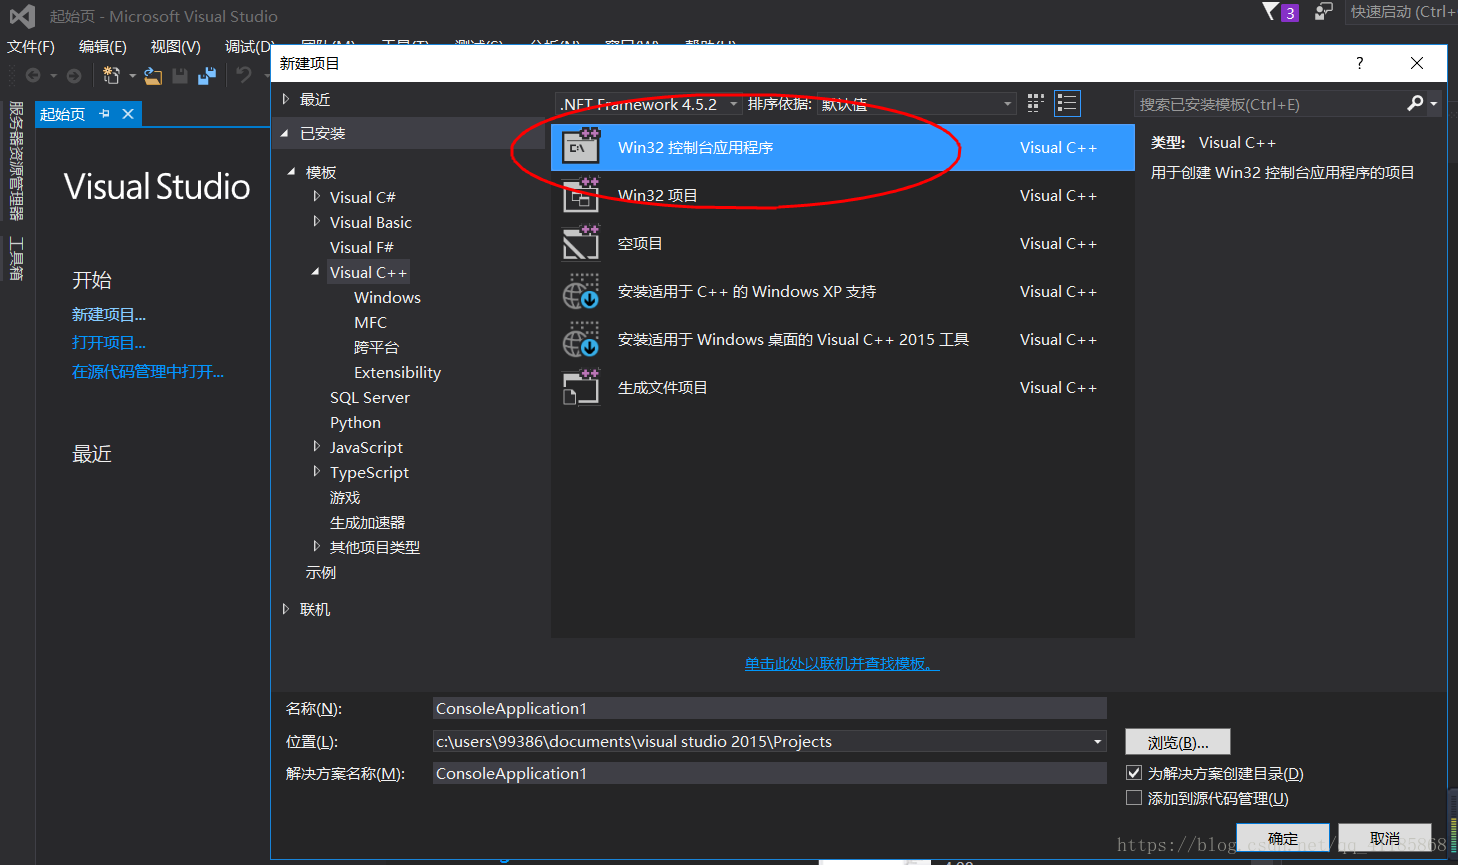Click the 解决方案名称 input field
The image size is (1458, 865).
pyautogui.click(x=770, y=773)
